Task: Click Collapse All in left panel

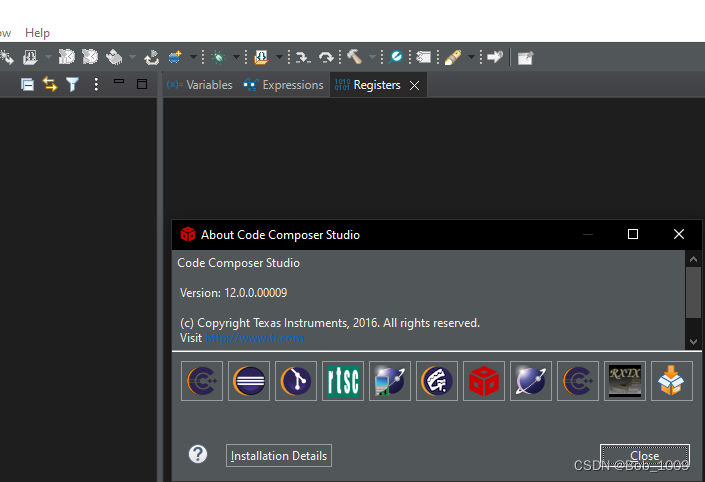Action: point(27,84)
